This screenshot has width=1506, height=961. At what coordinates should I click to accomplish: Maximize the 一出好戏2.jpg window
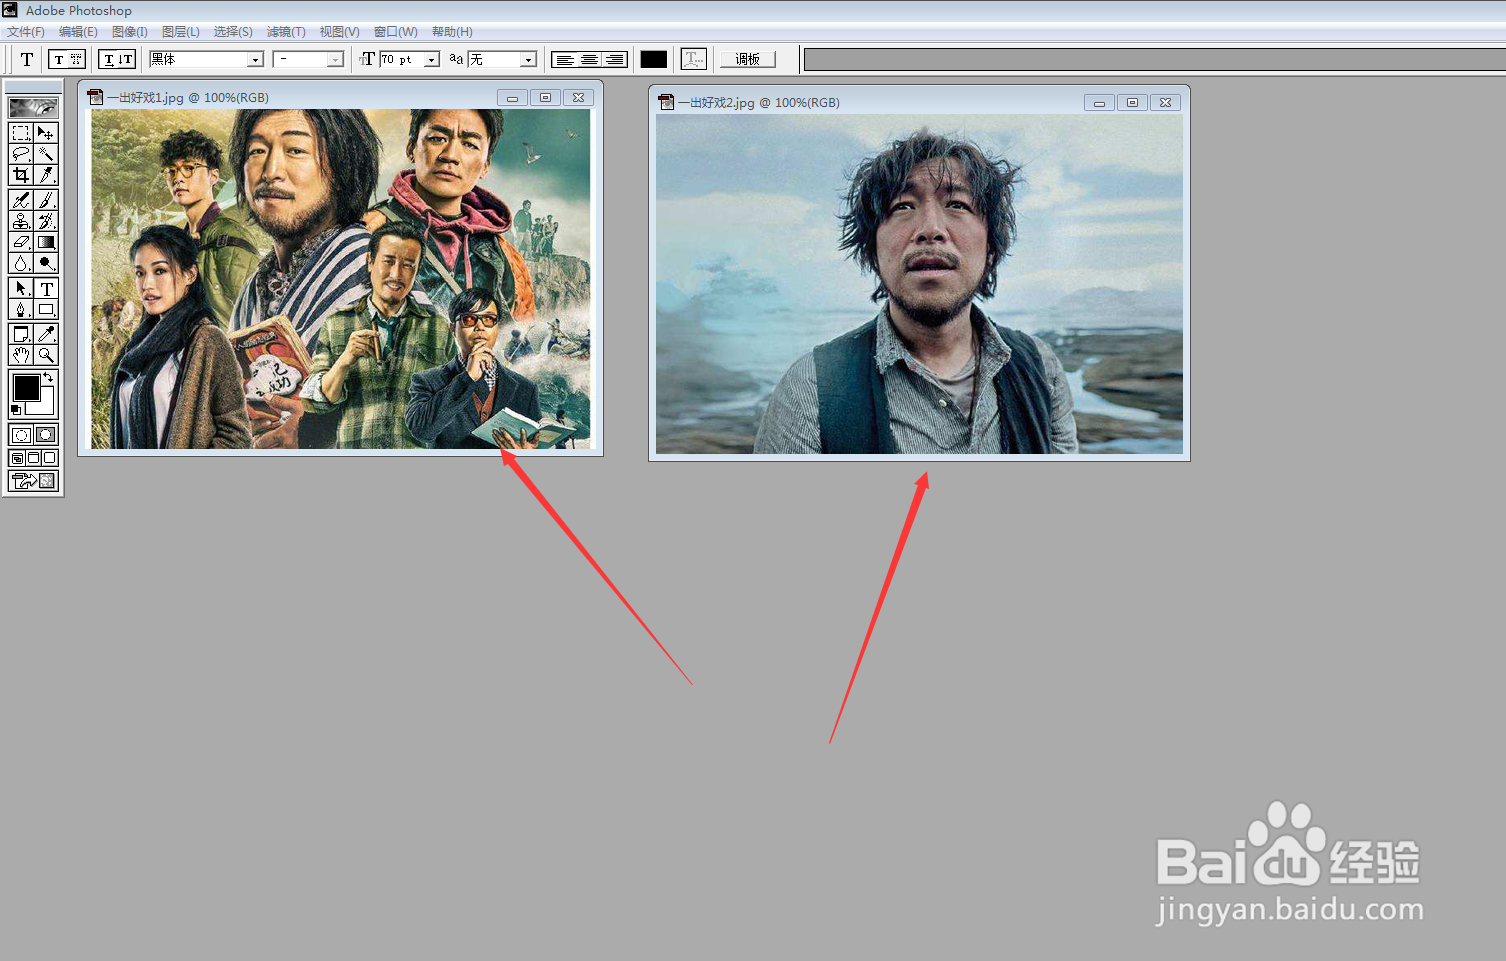pyautogui.click(x=1132, y=103)
